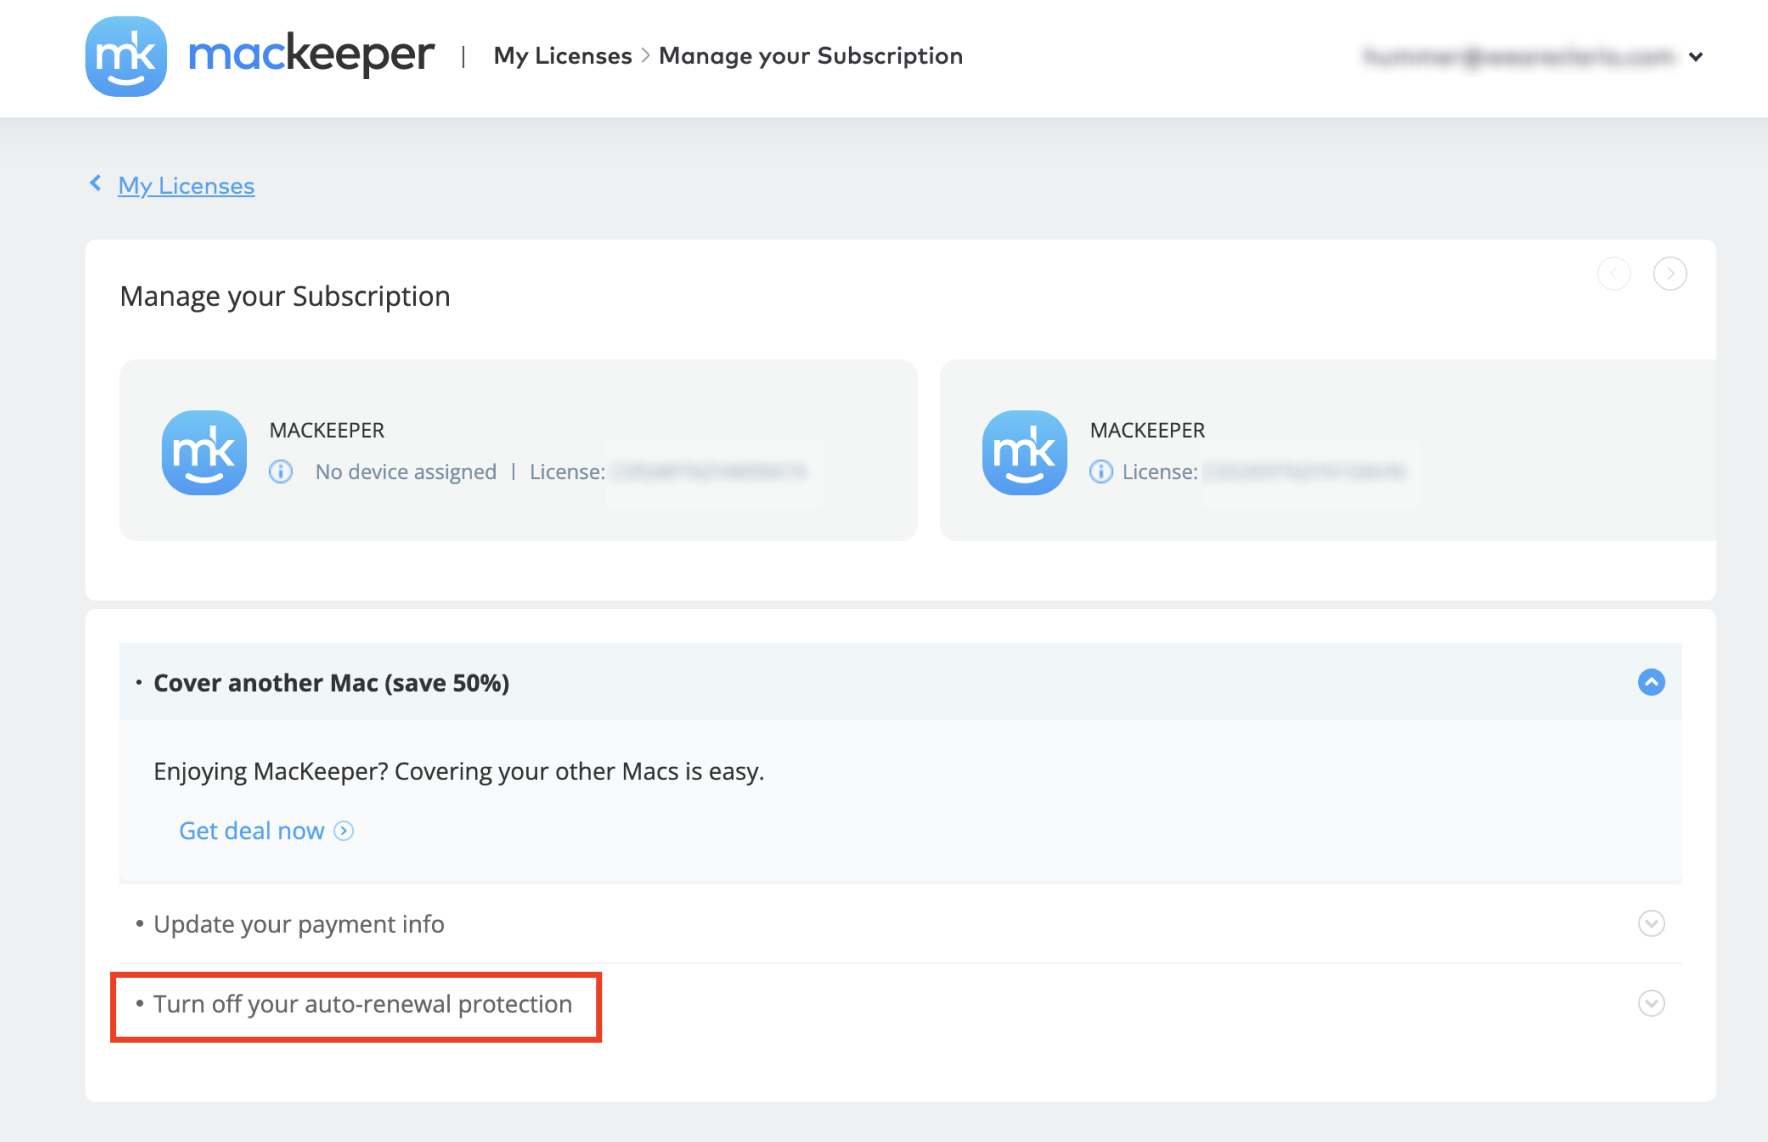
Task: Open the account email dropdown arrow
Action: 1696,57
